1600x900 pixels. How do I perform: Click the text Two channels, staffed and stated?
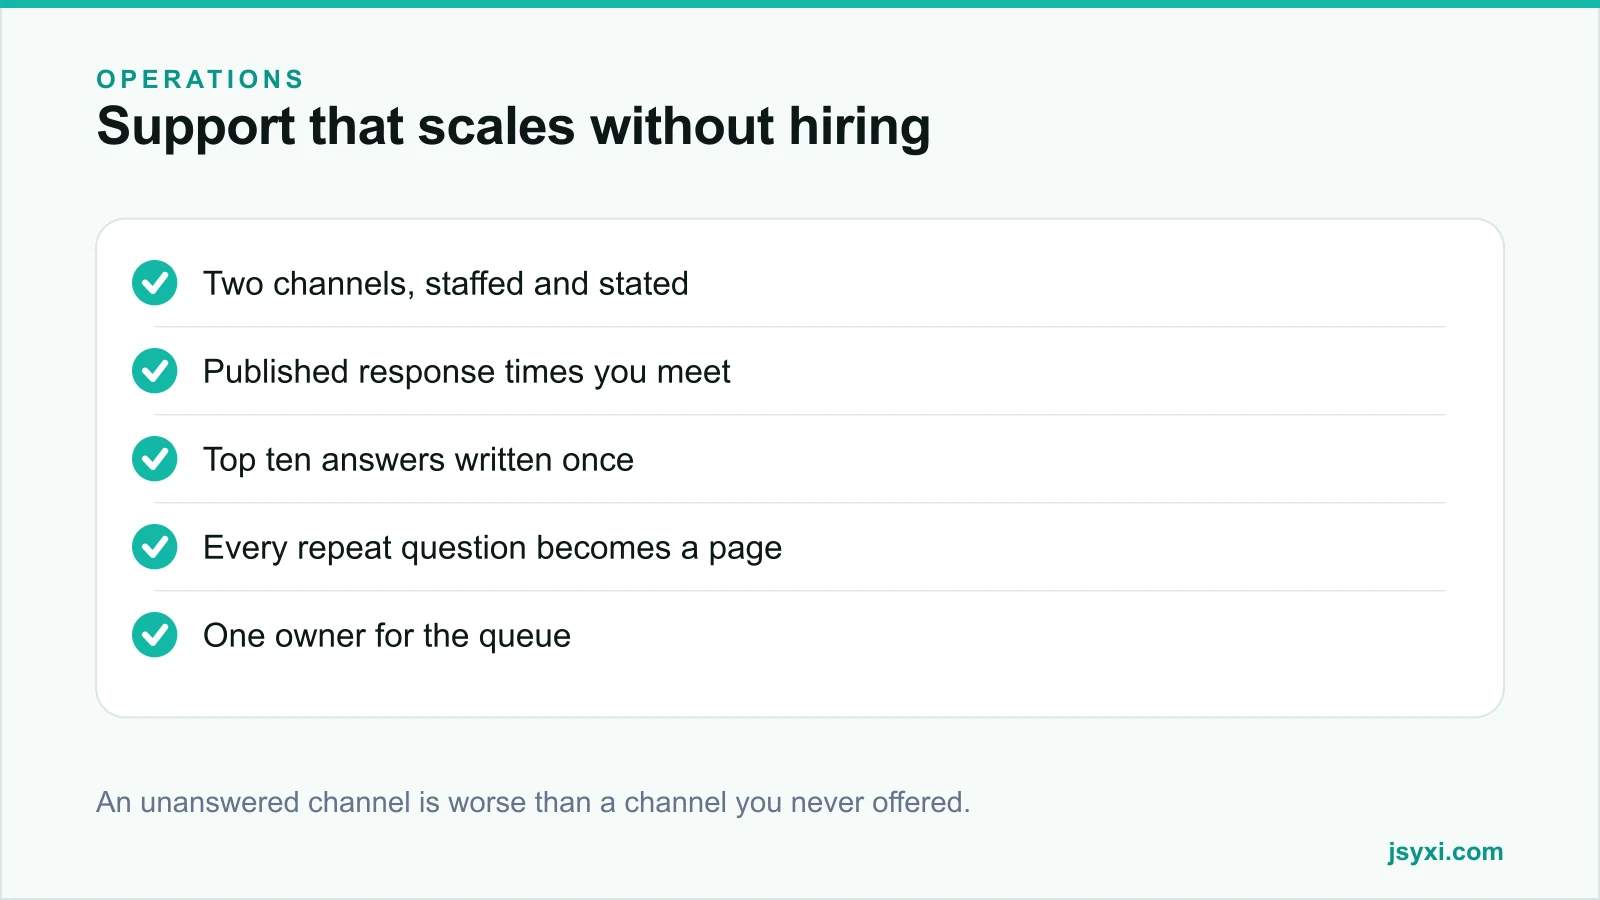pos(446,284)
